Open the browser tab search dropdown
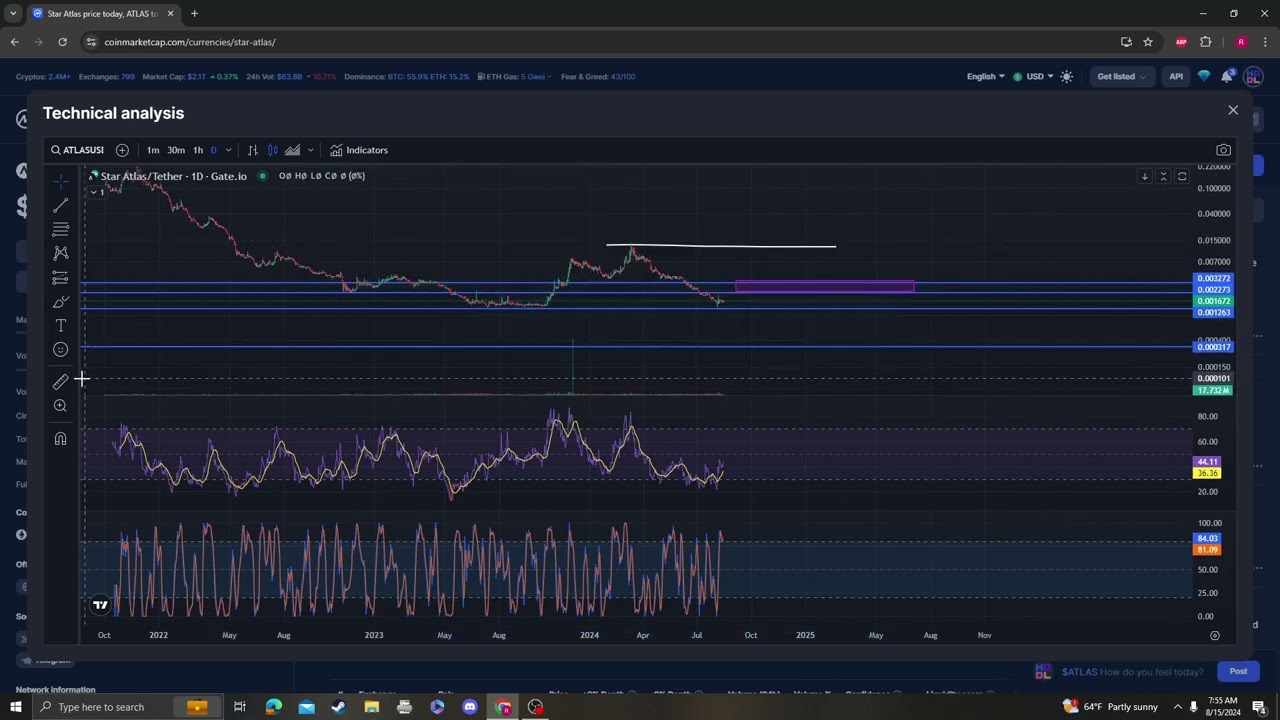This screenshot has height=720, width=1280. [x=12, y=13]
